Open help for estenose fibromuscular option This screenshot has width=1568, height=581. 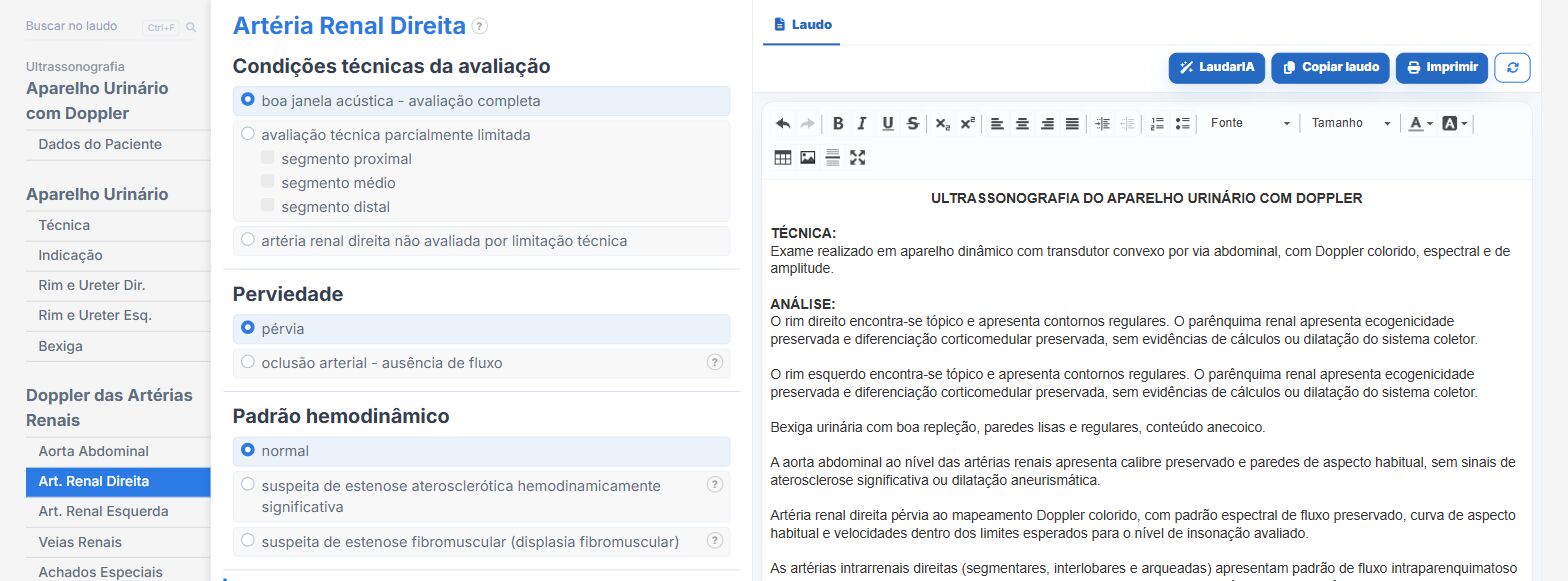715,541
